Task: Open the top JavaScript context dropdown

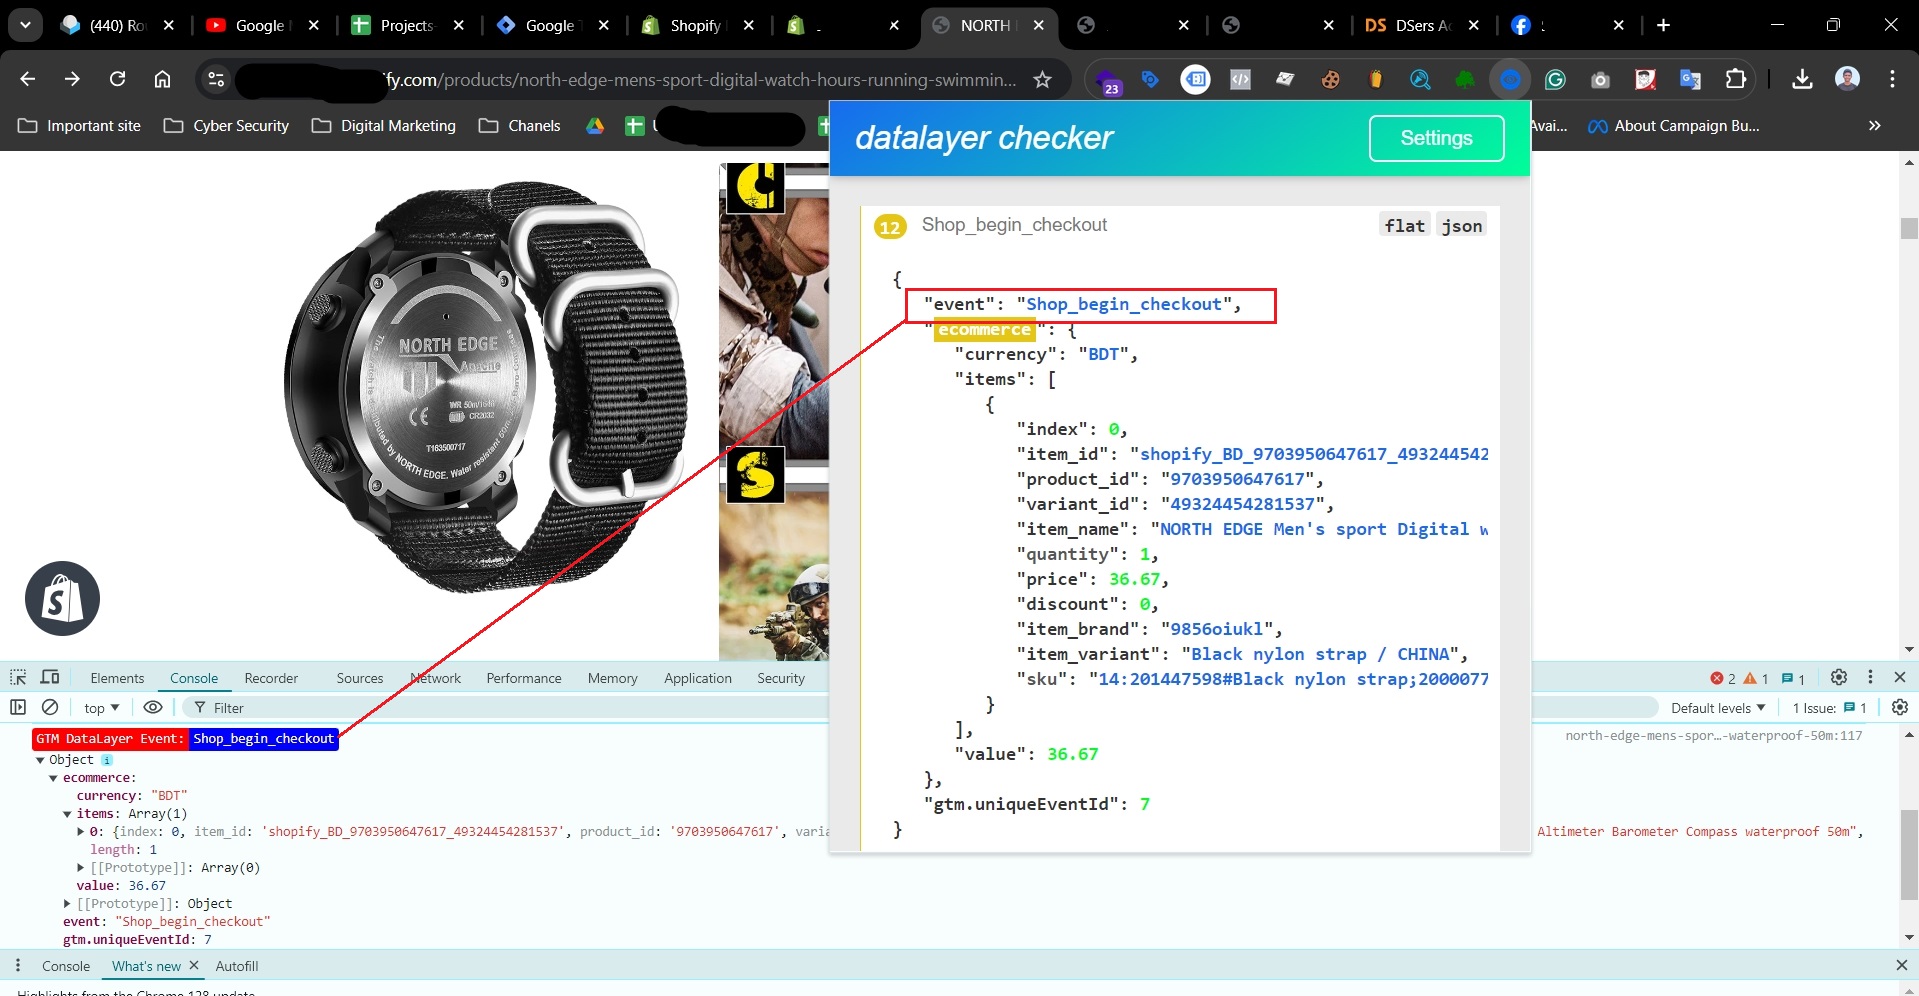Action: coord(101,707)
